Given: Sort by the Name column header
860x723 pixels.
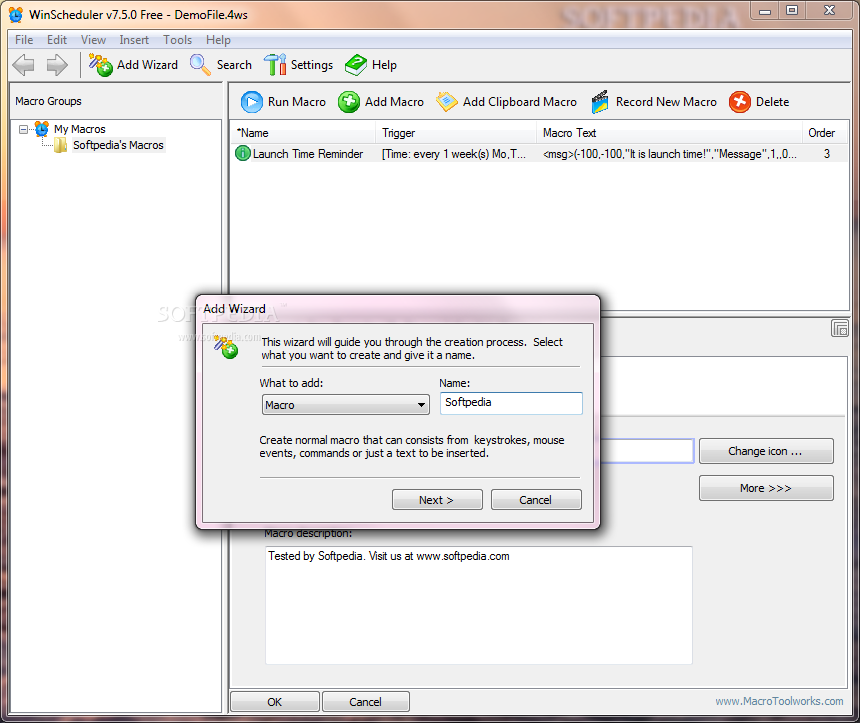Looking at the screenshot, I should tap(303, 133).
